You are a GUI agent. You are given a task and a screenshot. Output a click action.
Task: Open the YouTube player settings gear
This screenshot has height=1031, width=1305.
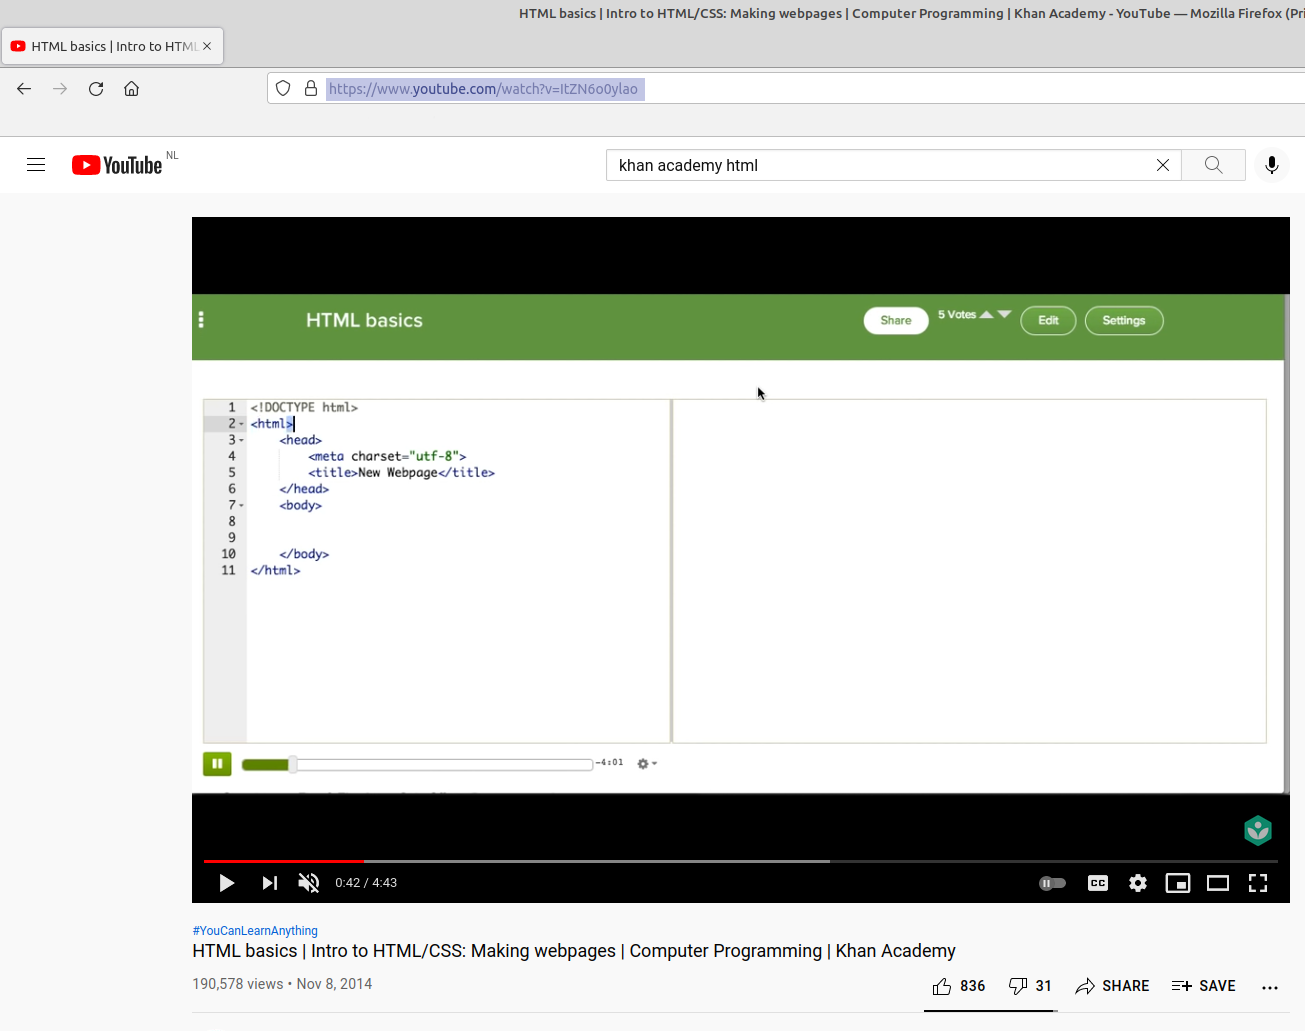click(x=1137, y=883)
